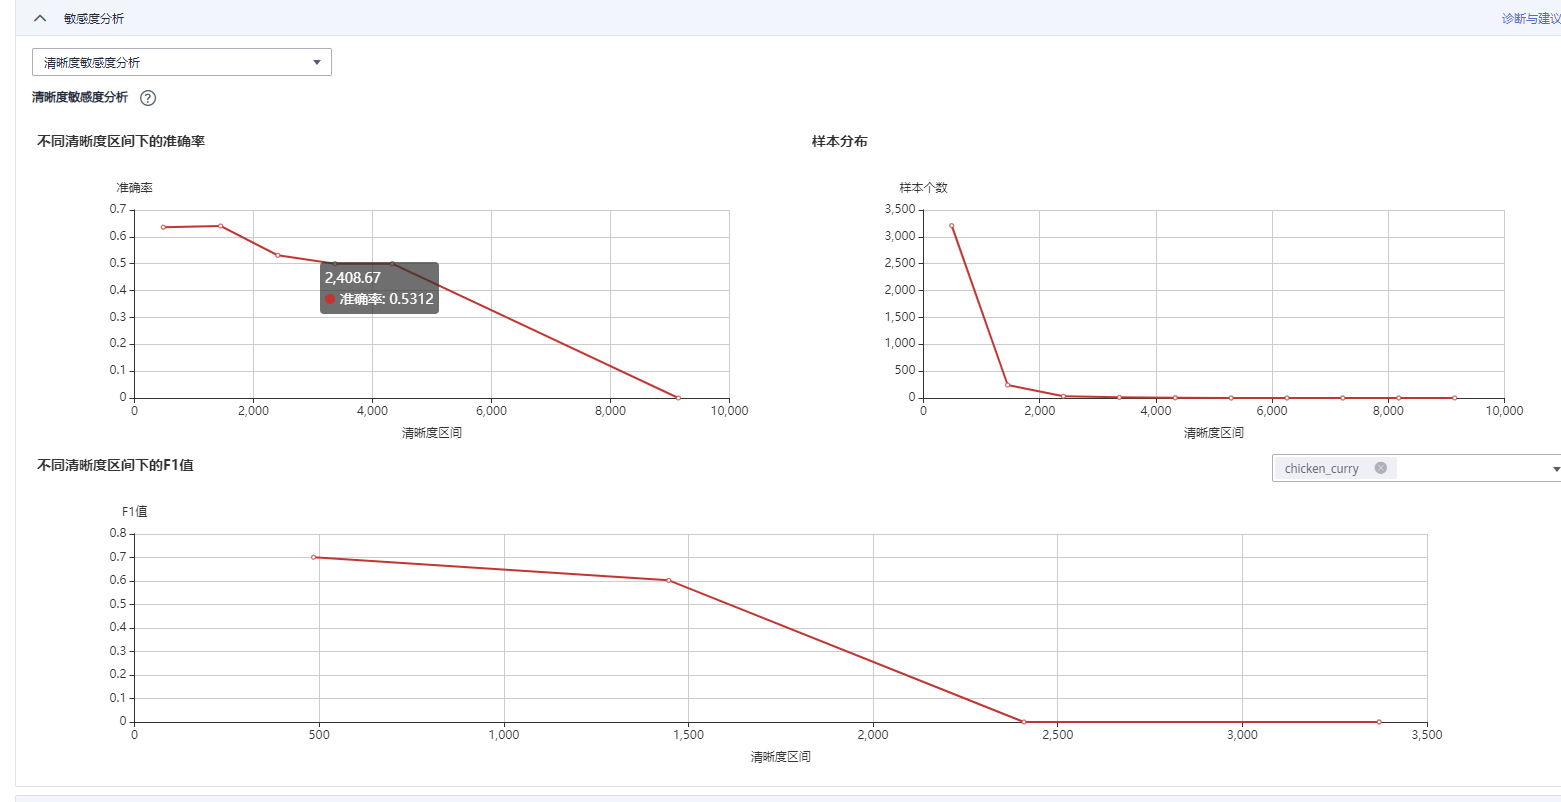Click the 3,200 sample peak point in 样本分布
This screenshot has height=802, width=1561.
[951, 225]
